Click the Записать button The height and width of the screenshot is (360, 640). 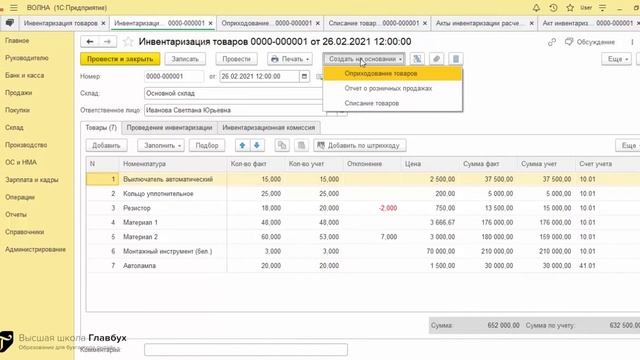tap(185, 59)
